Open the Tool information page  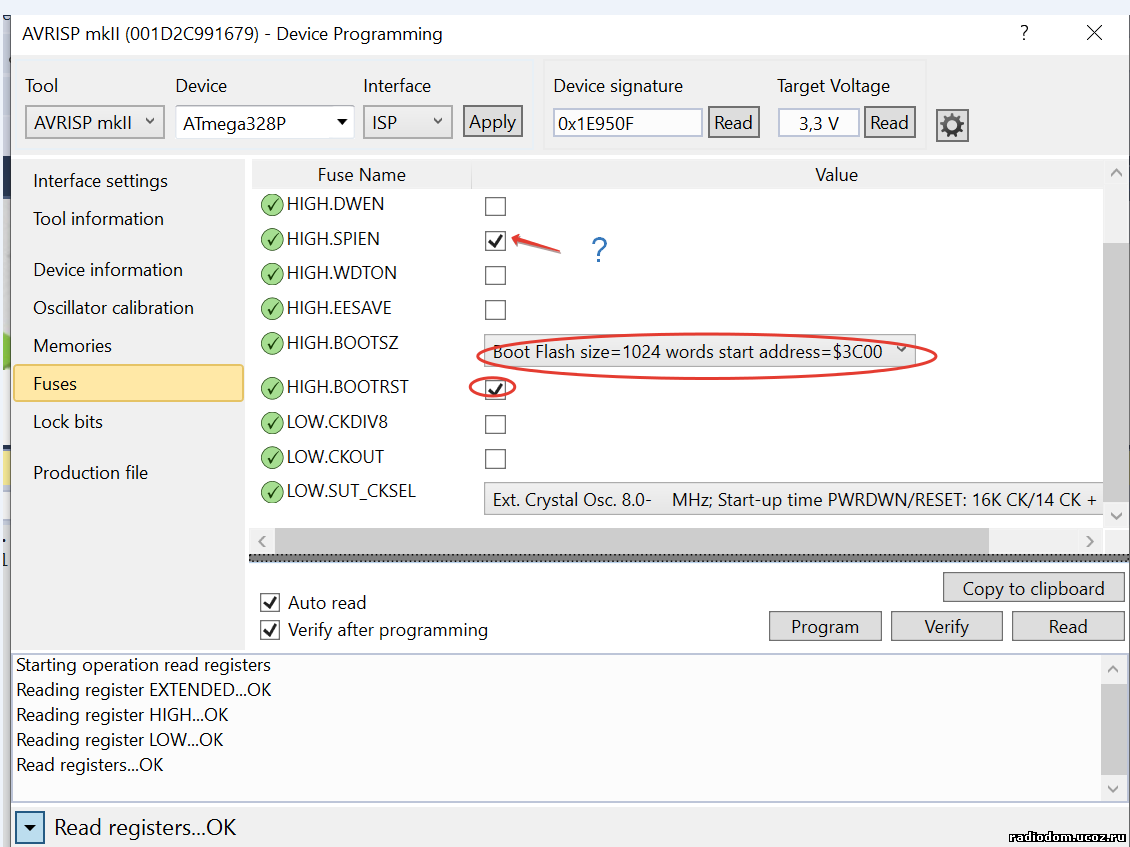pyautogui.click(x=98, y=218)
